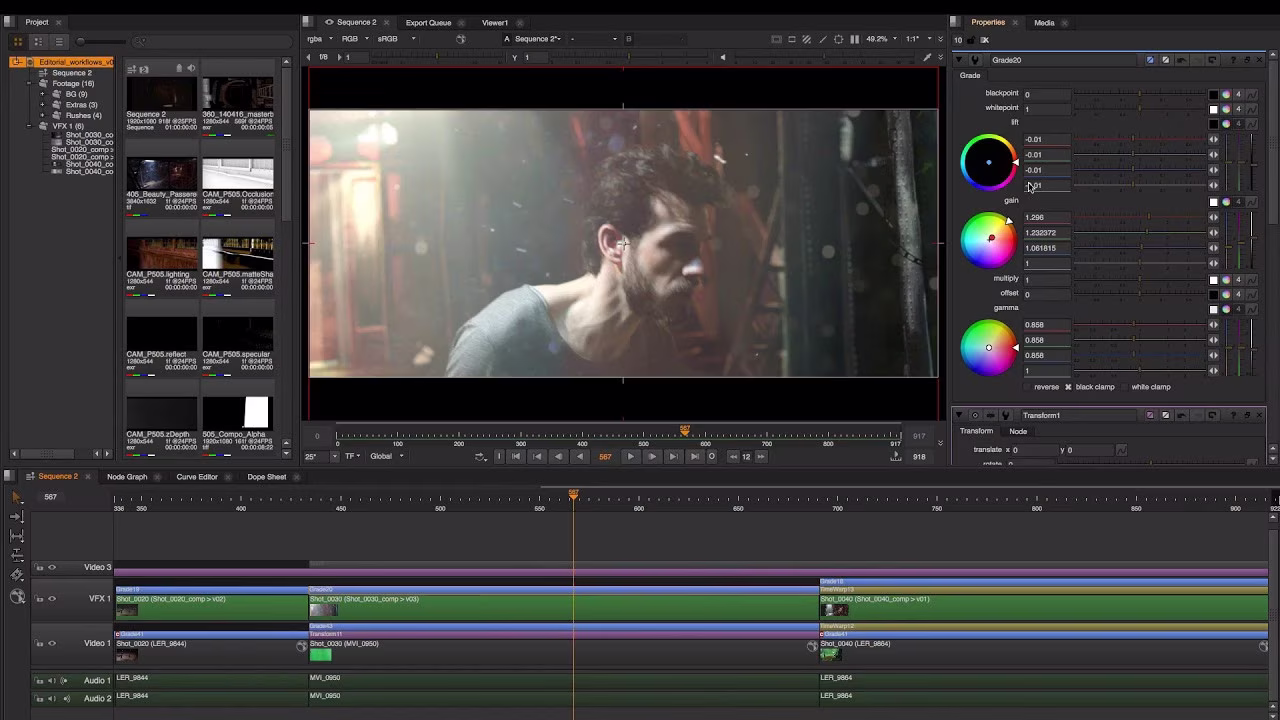Open the sRGB colorspace dropdown in viewer

396,39
